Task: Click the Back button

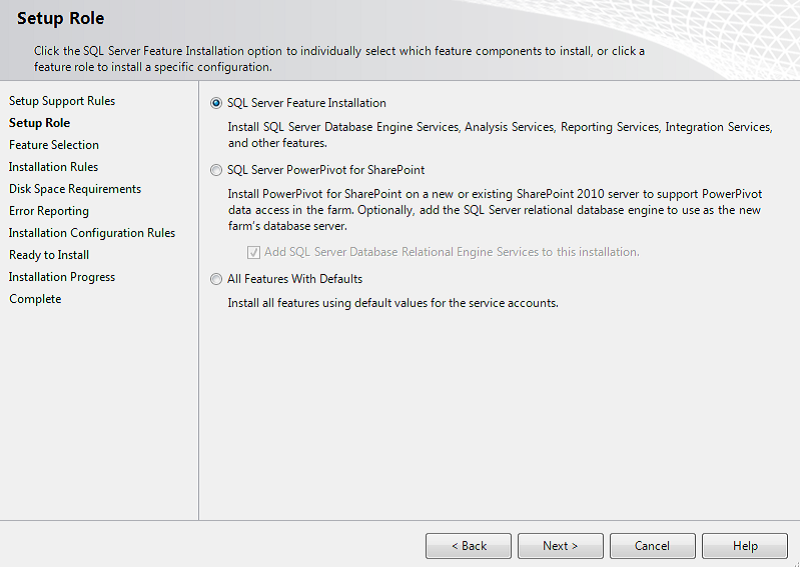Action: point(468,546)
